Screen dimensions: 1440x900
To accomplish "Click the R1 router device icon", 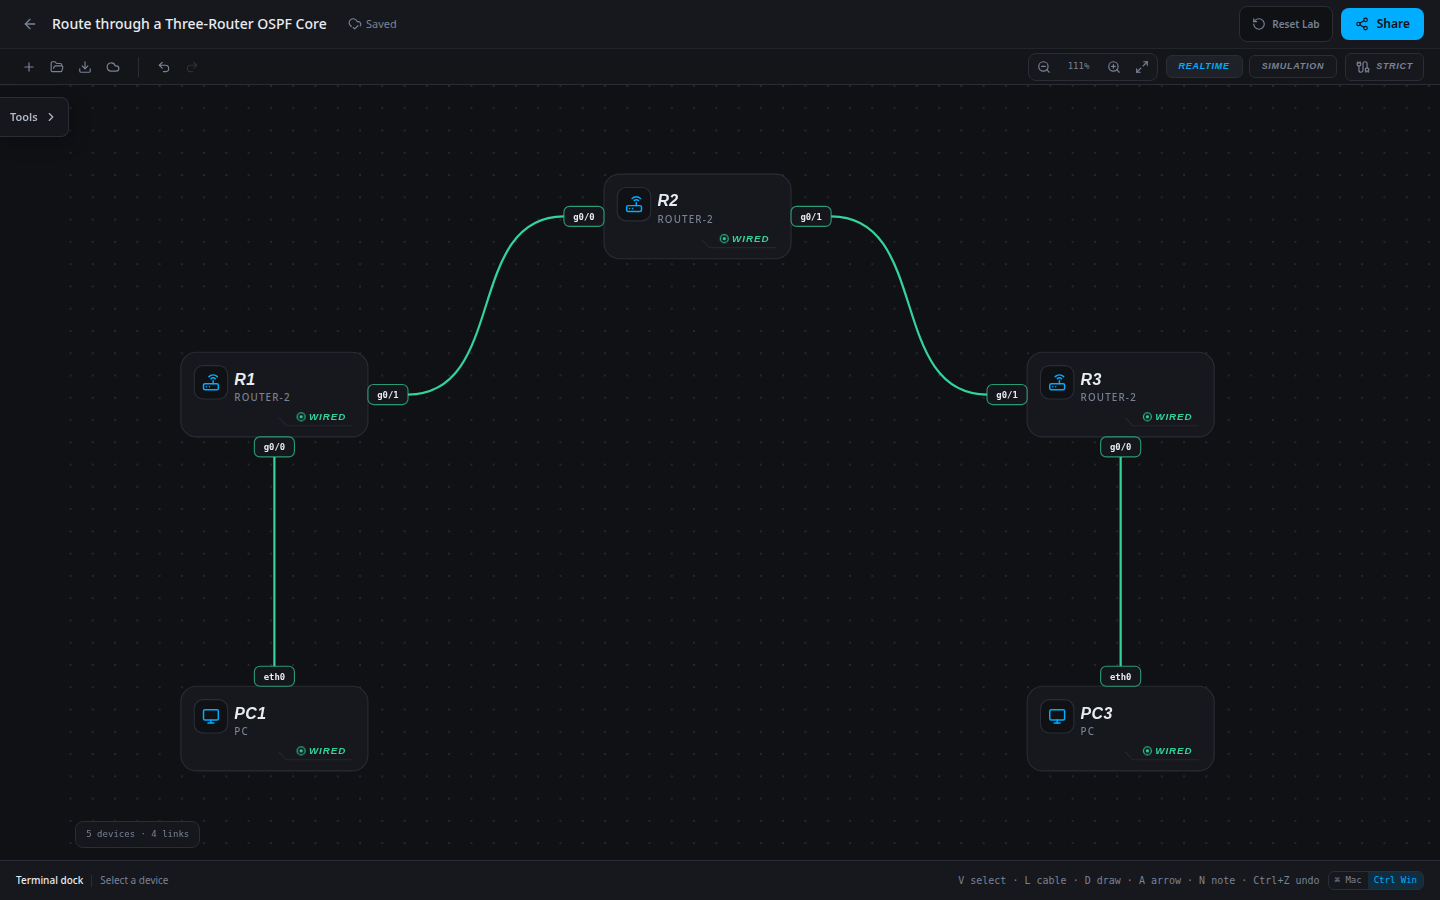I will coord(211,382).
